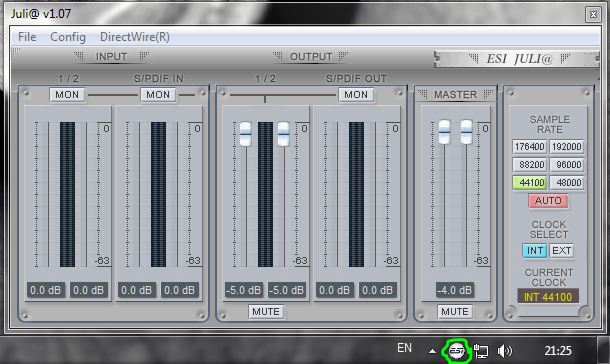Click the ESI JULI@ logo plate
Image resolution: width=610 pixels, height=364 pixels.
(517, 59)
